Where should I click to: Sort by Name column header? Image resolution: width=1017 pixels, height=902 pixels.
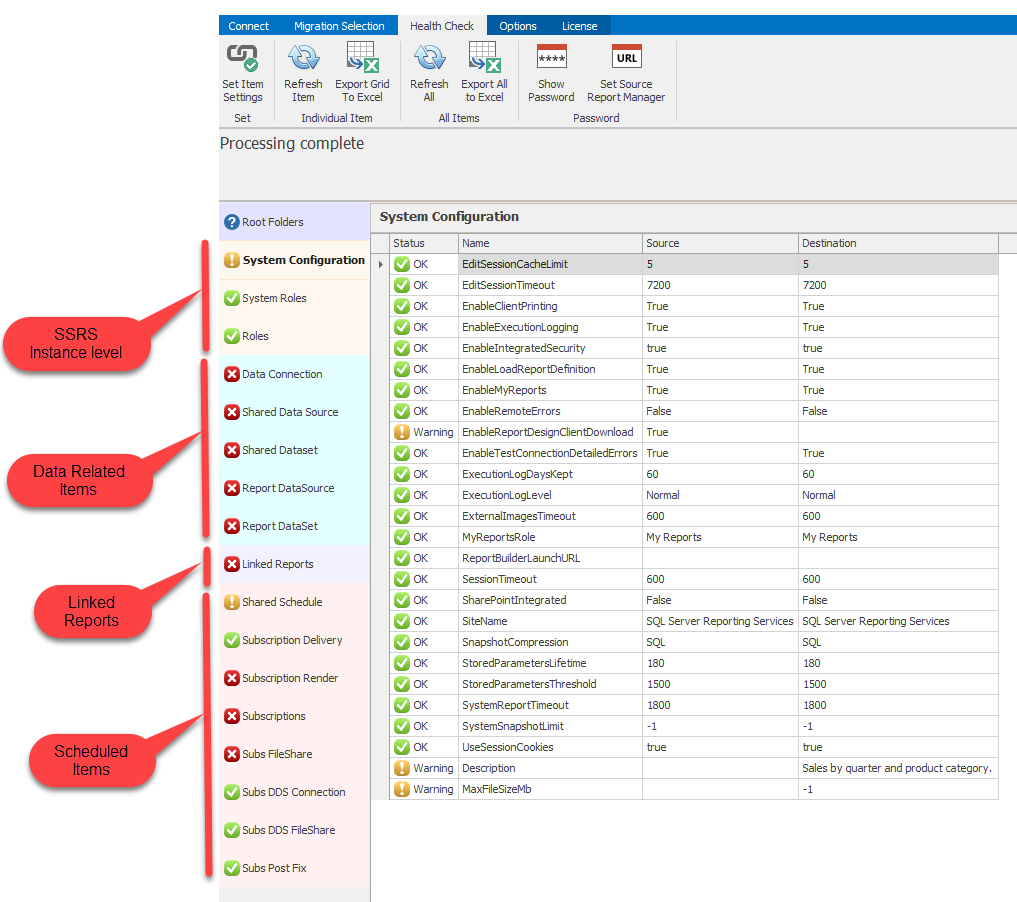pos(550,243)
